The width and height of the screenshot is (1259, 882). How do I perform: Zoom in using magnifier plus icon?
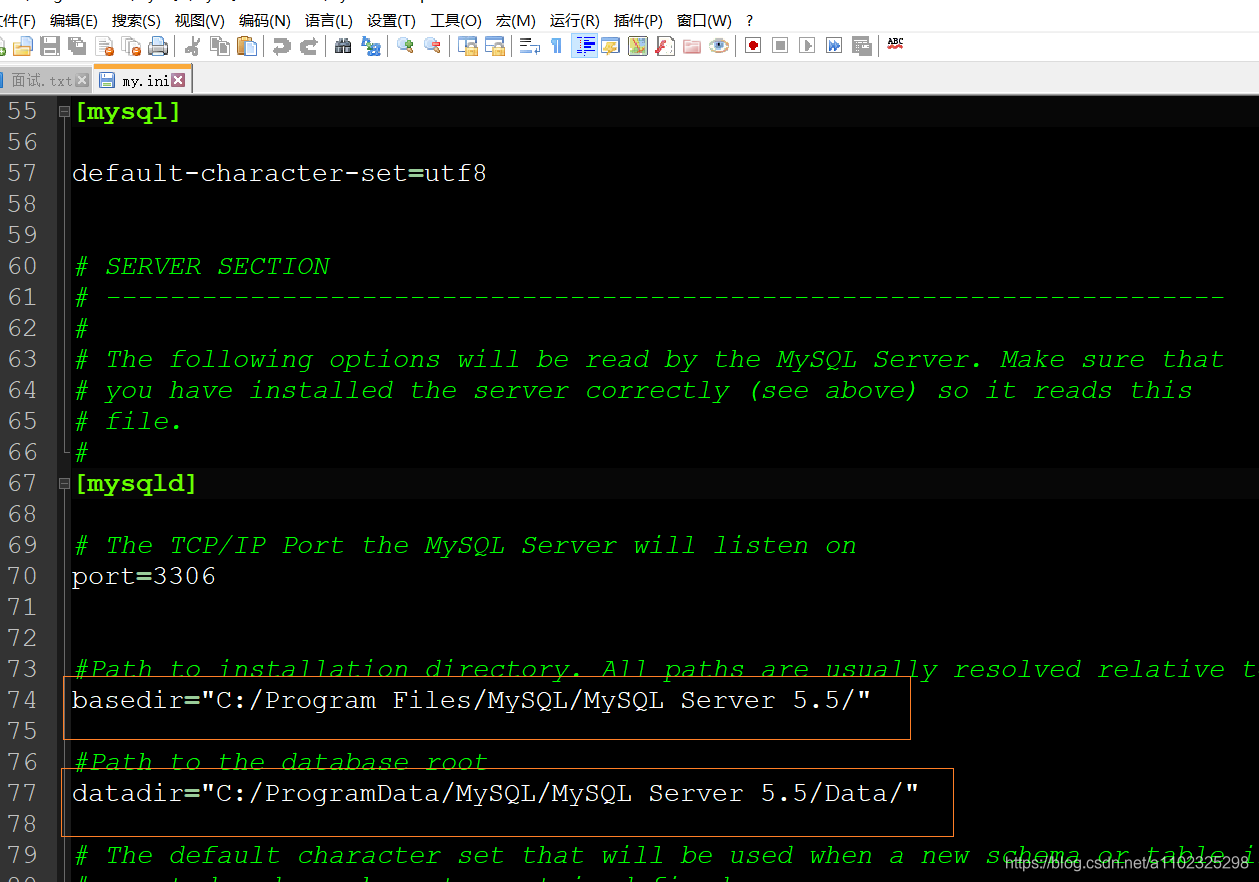[x=405, y=46]
